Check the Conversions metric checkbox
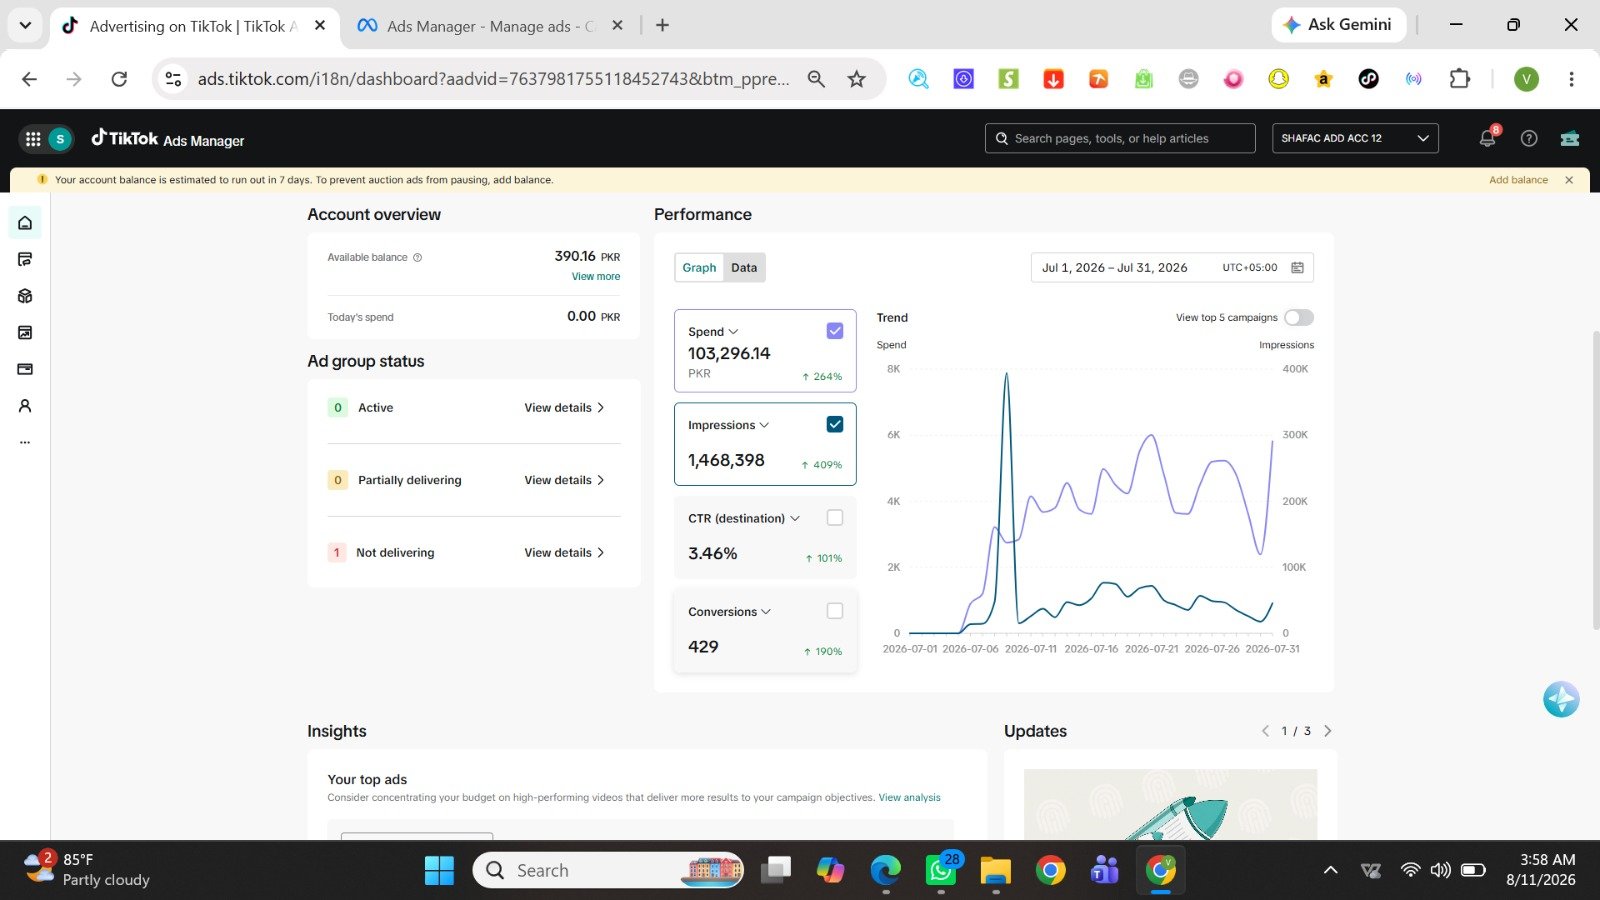The image size is (1600, 900). (x=835, y=611)
